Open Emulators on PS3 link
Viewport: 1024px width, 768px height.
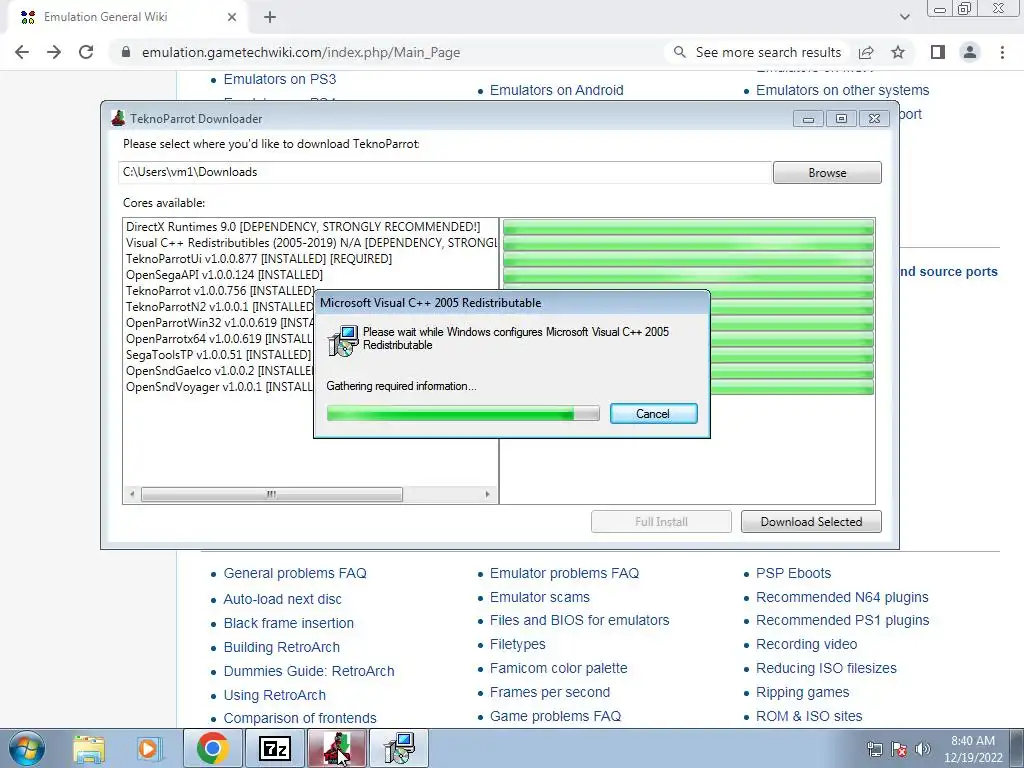pos(280,79)
